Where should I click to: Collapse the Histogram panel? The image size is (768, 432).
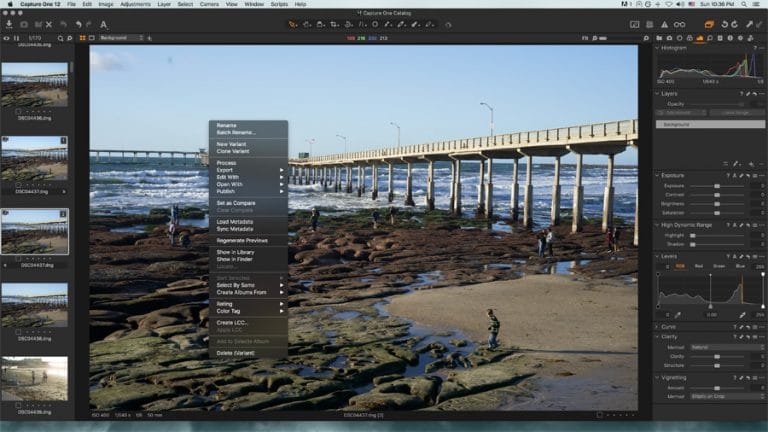pyautogui.click(x=658, y=48)
